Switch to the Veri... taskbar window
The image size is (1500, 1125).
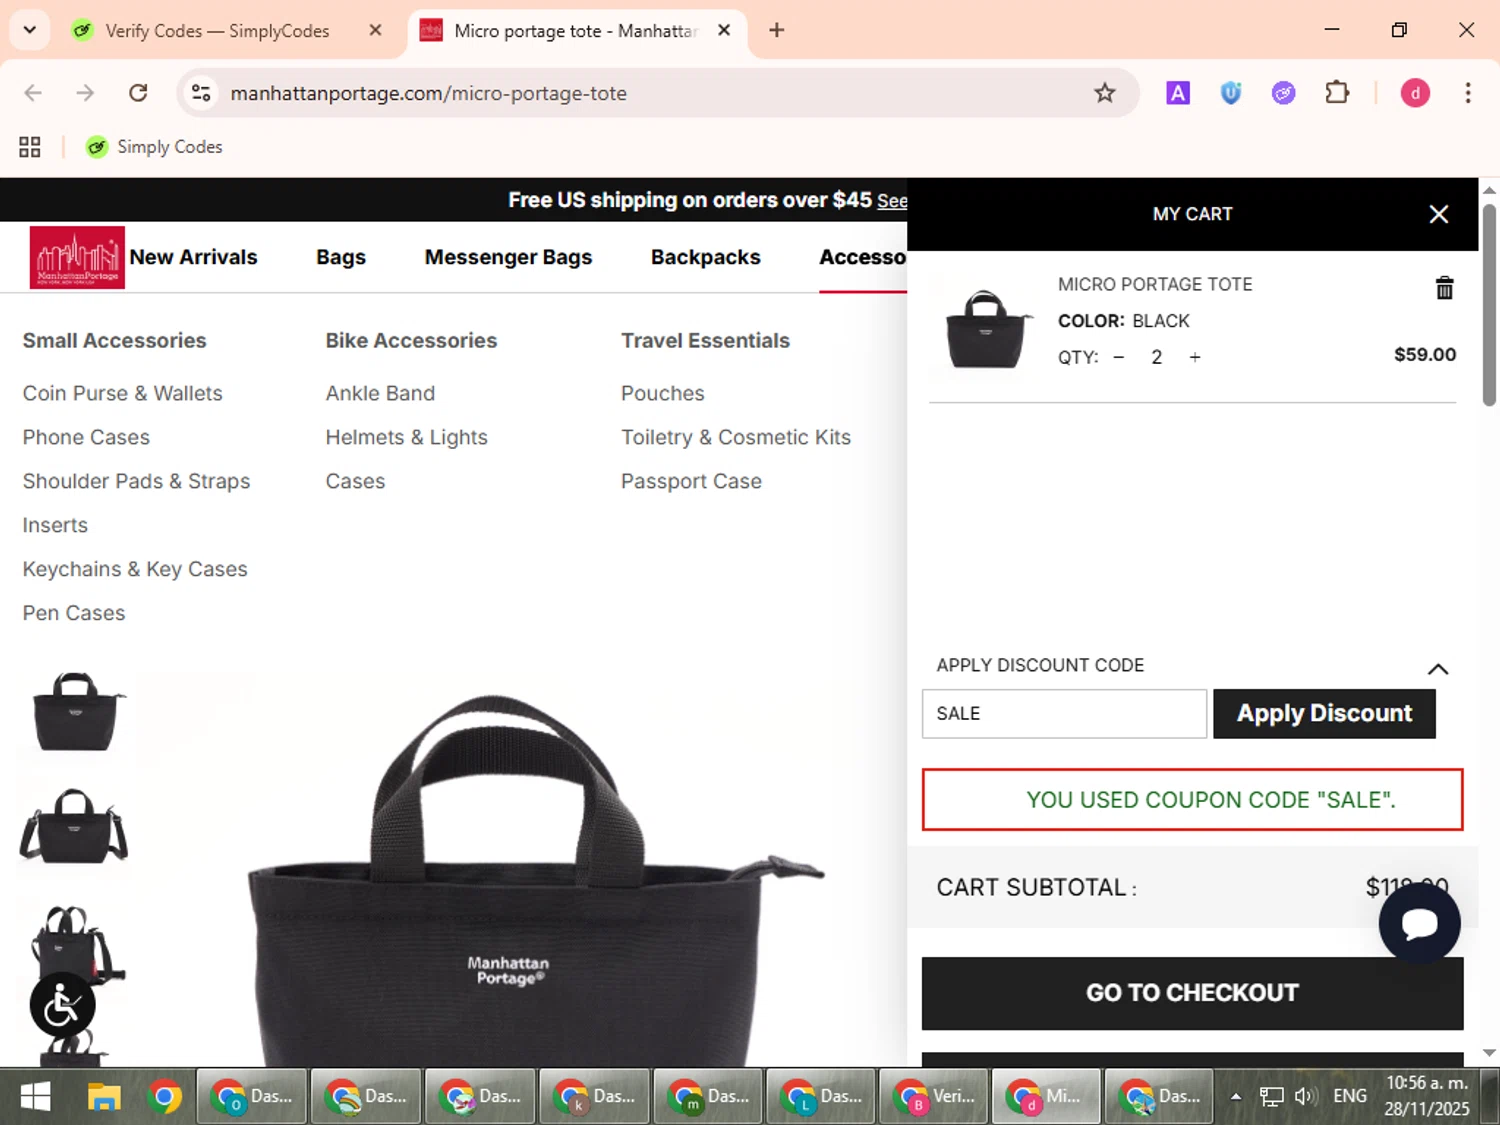pyautogui.click(x=933, y=1097)
